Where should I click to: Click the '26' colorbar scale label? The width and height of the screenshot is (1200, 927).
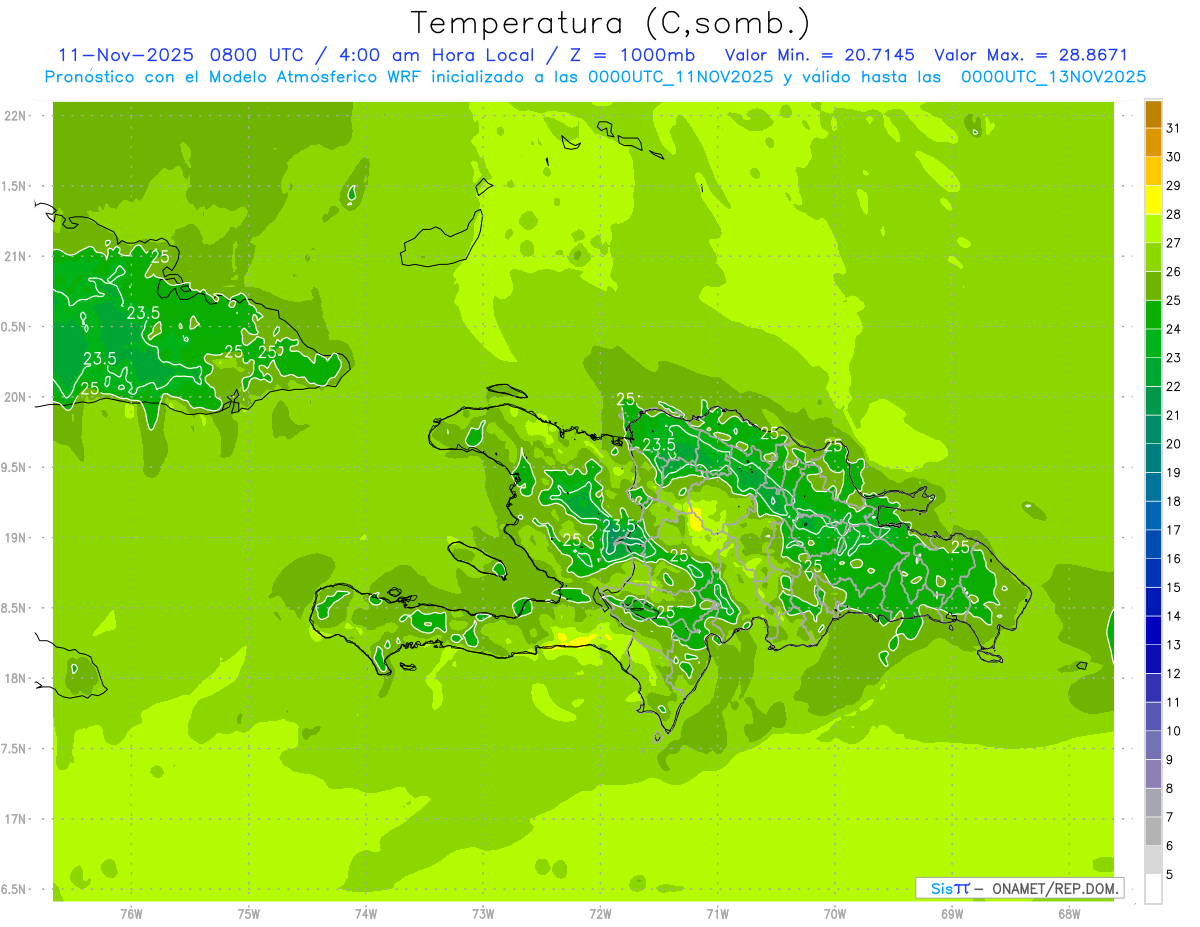pos(1174,271)
